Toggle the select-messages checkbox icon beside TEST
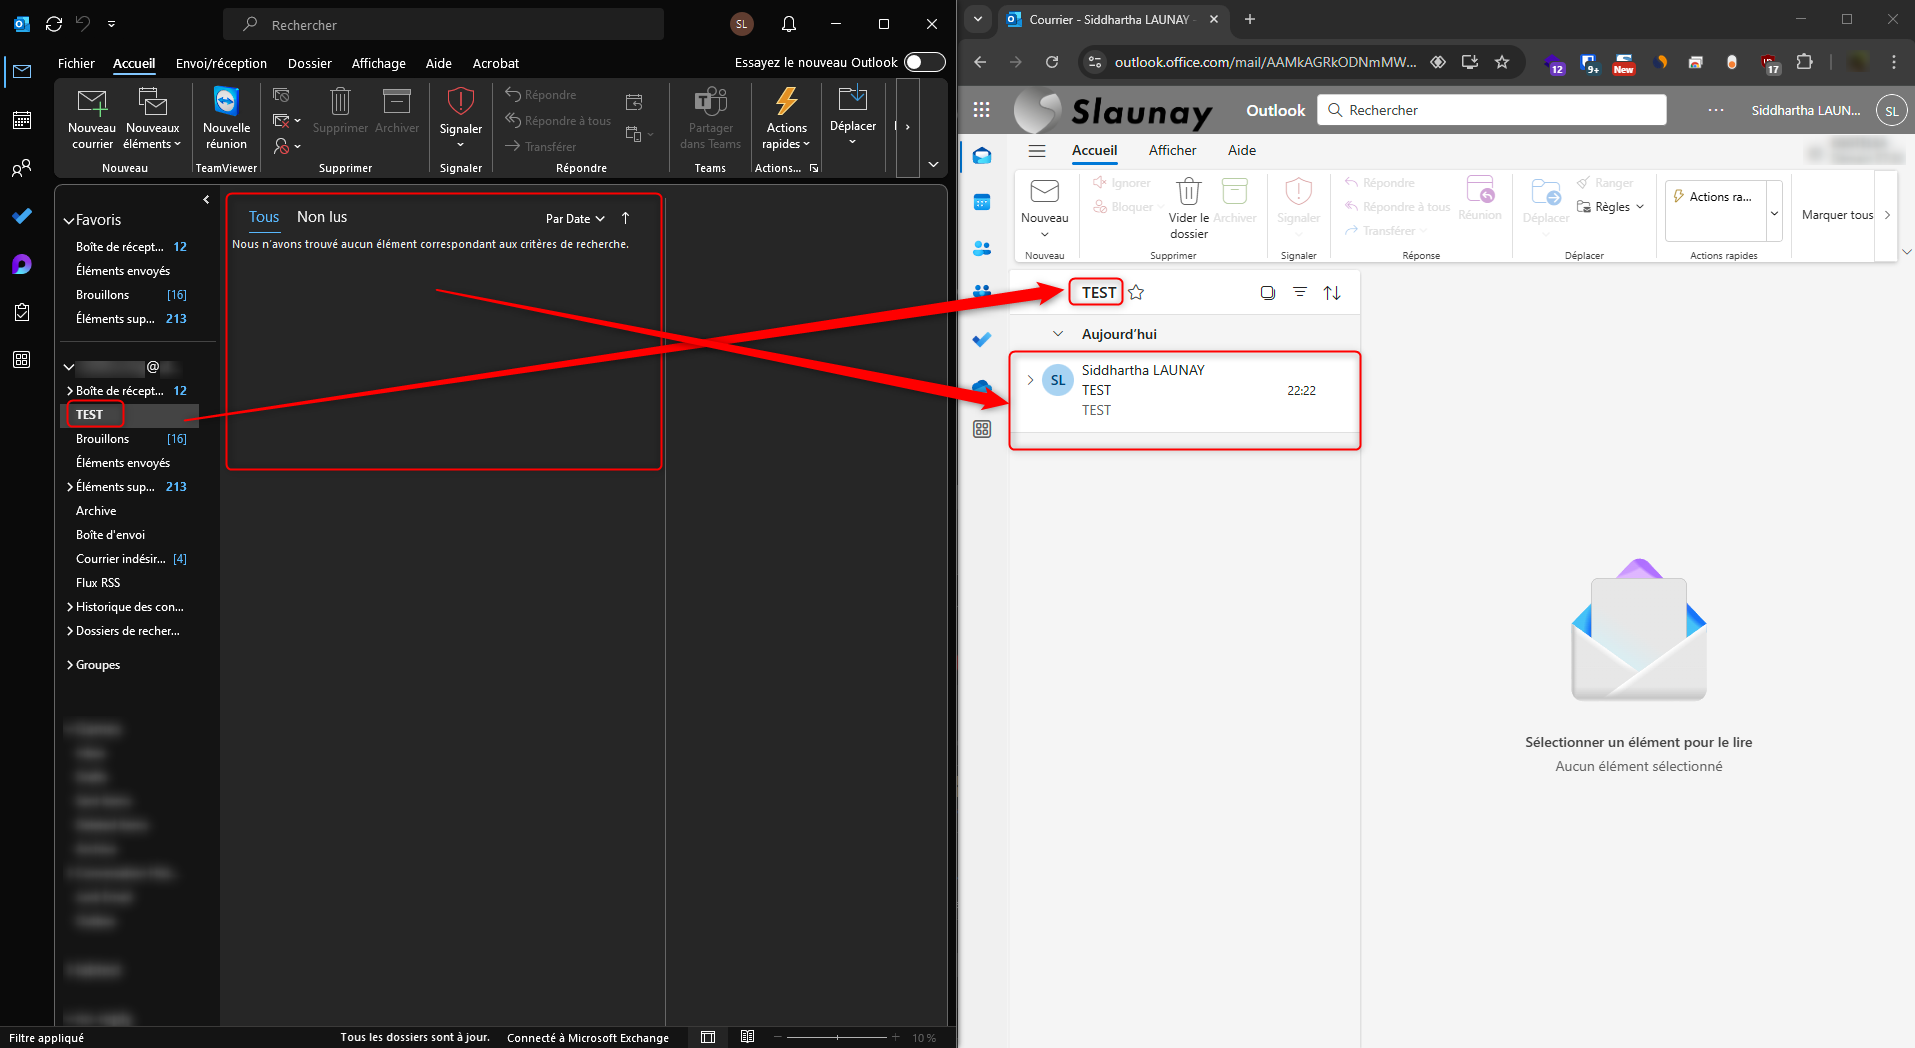 pos(1267,292)
